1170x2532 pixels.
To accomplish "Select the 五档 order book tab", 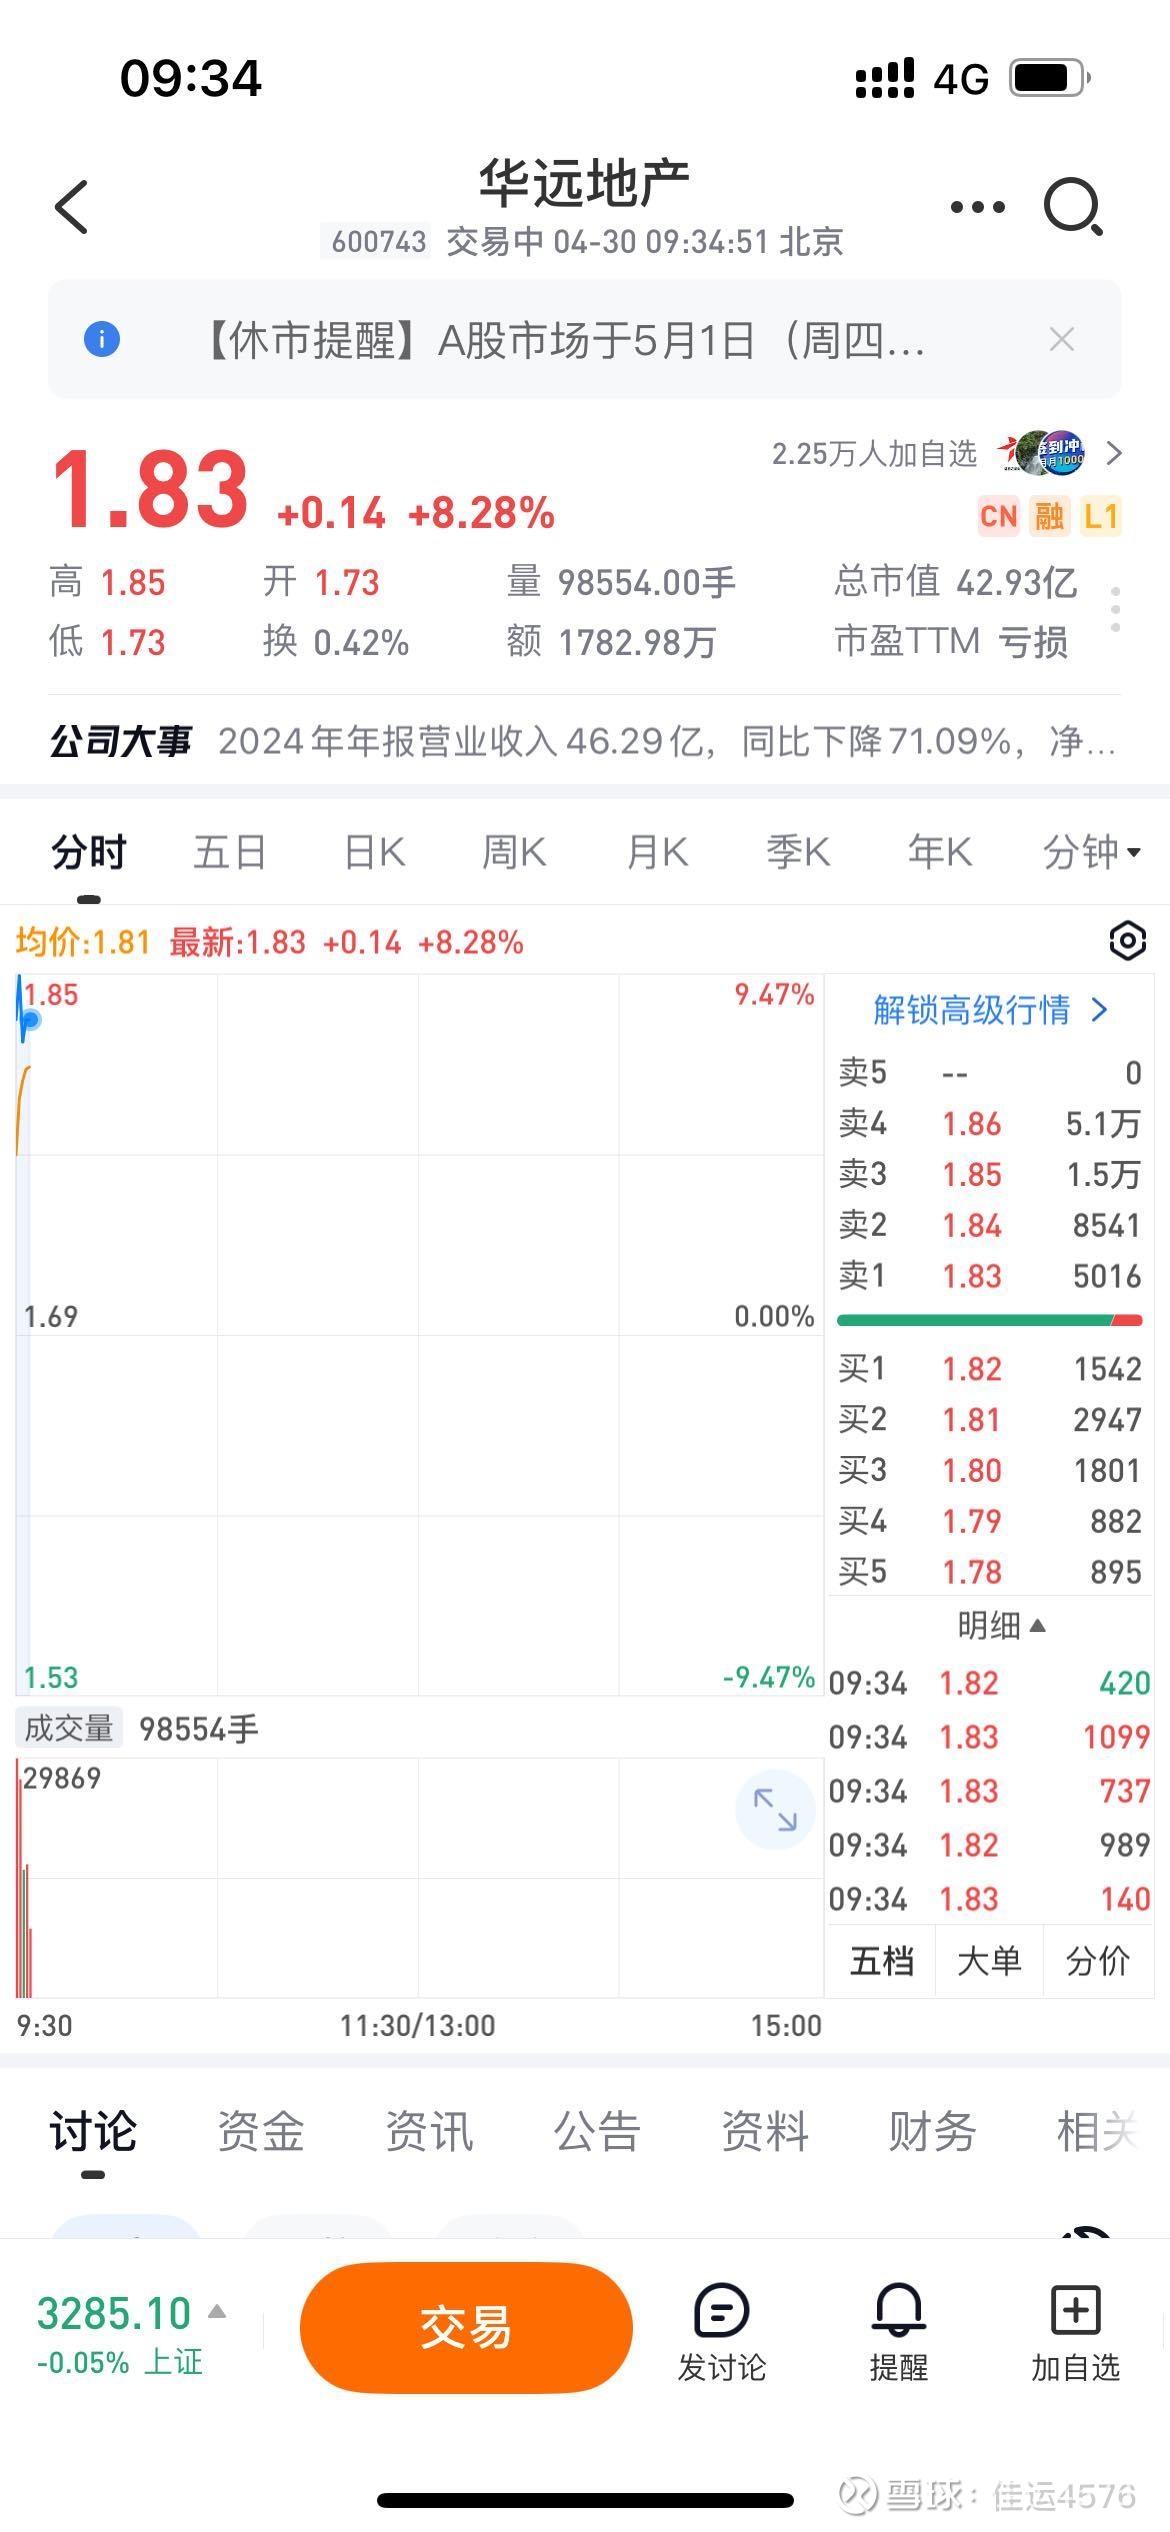I will tap(881, 1961).
